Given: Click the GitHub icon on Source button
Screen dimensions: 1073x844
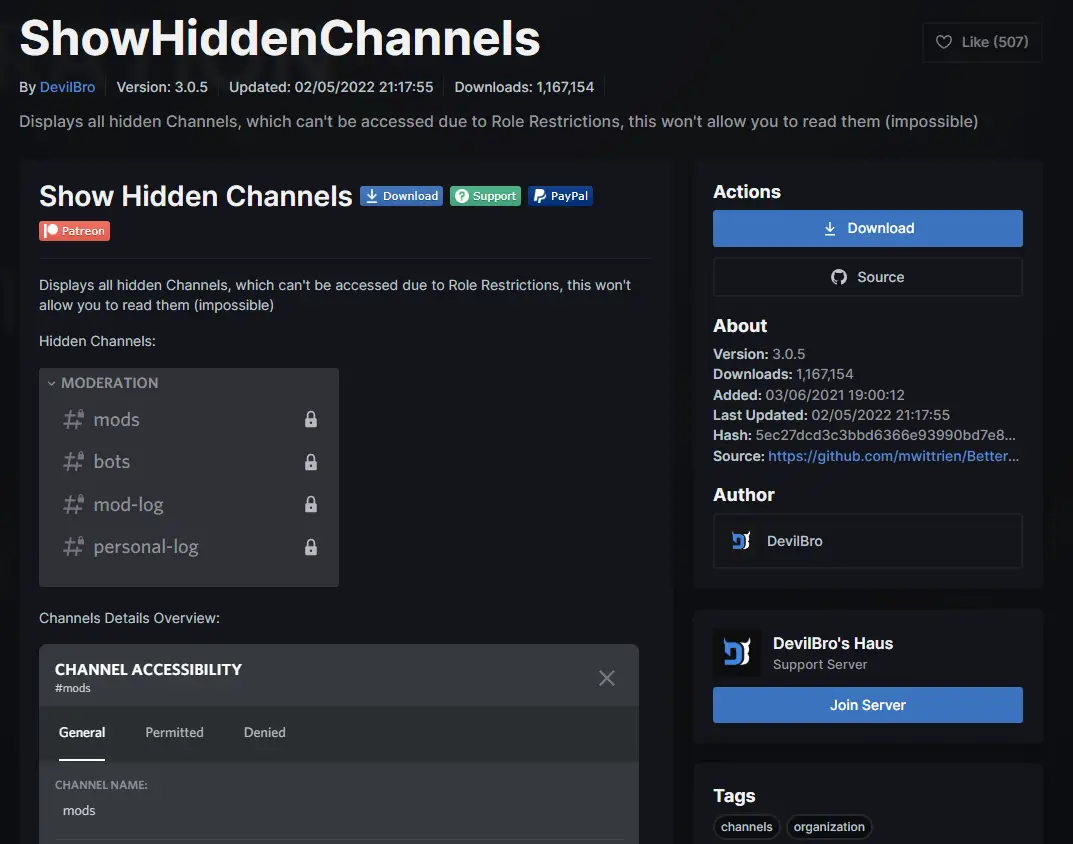Looking at the screenshot, I should [x=839, y=277].
